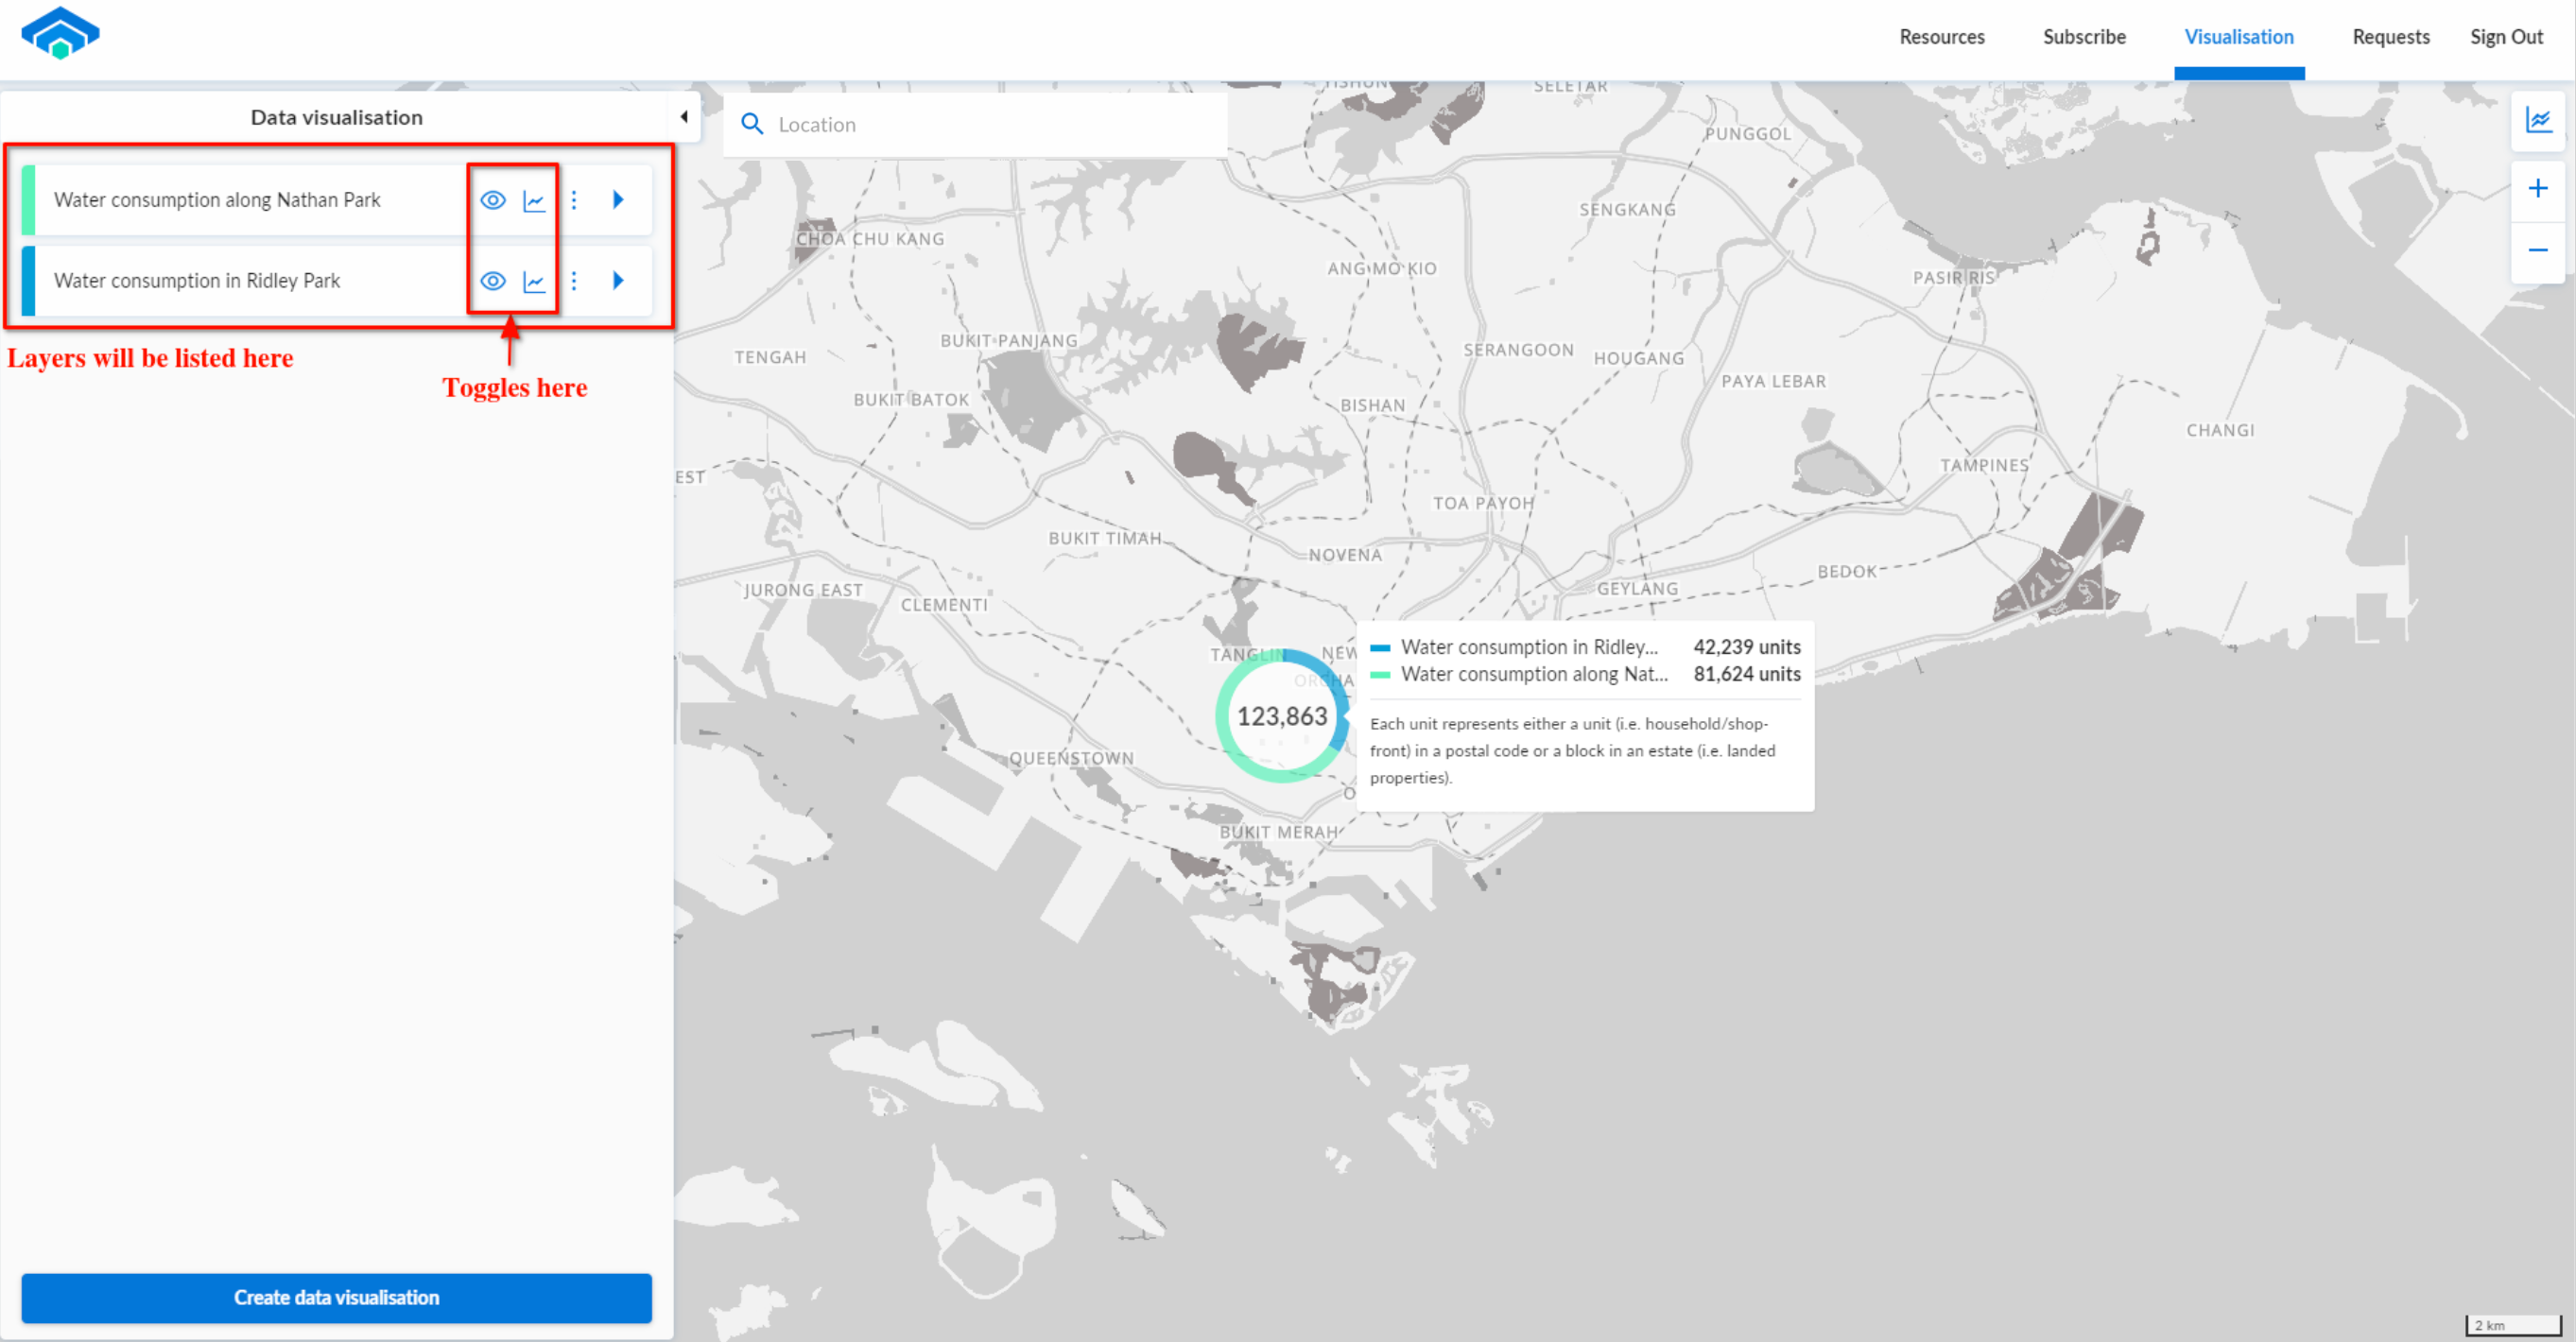
Task: Go to the Requests page
Action: [2391, 37]
